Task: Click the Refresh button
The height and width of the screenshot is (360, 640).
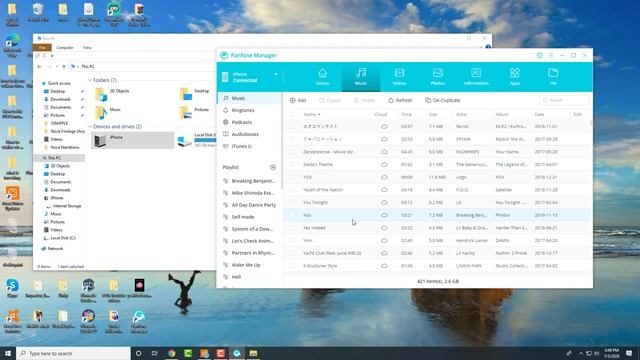Action: point(400,100)
